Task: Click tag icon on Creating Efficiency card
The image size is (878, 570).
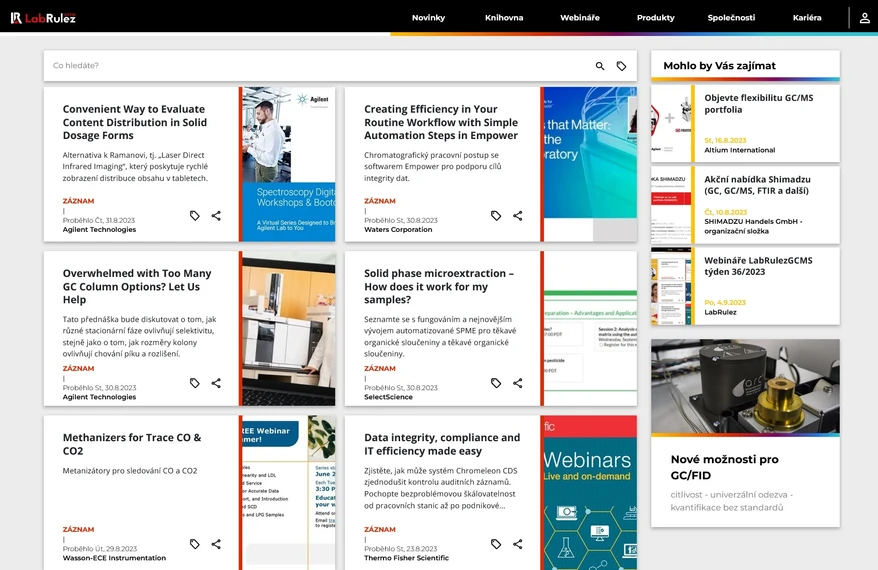Action: click(x=496, y=216)
